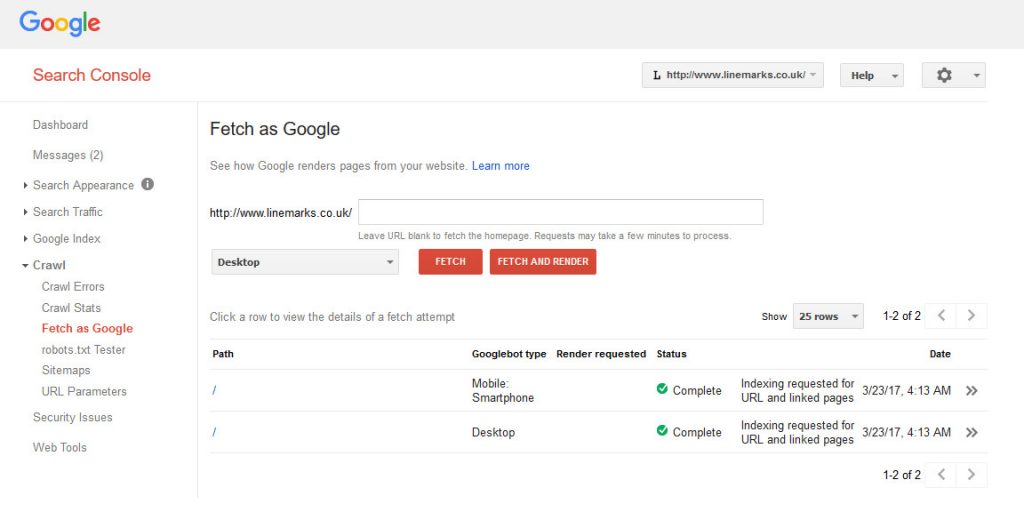Open Messages (2)
Screen dimensions: 1024x528
pyautogui.click(x=68, y=155)
